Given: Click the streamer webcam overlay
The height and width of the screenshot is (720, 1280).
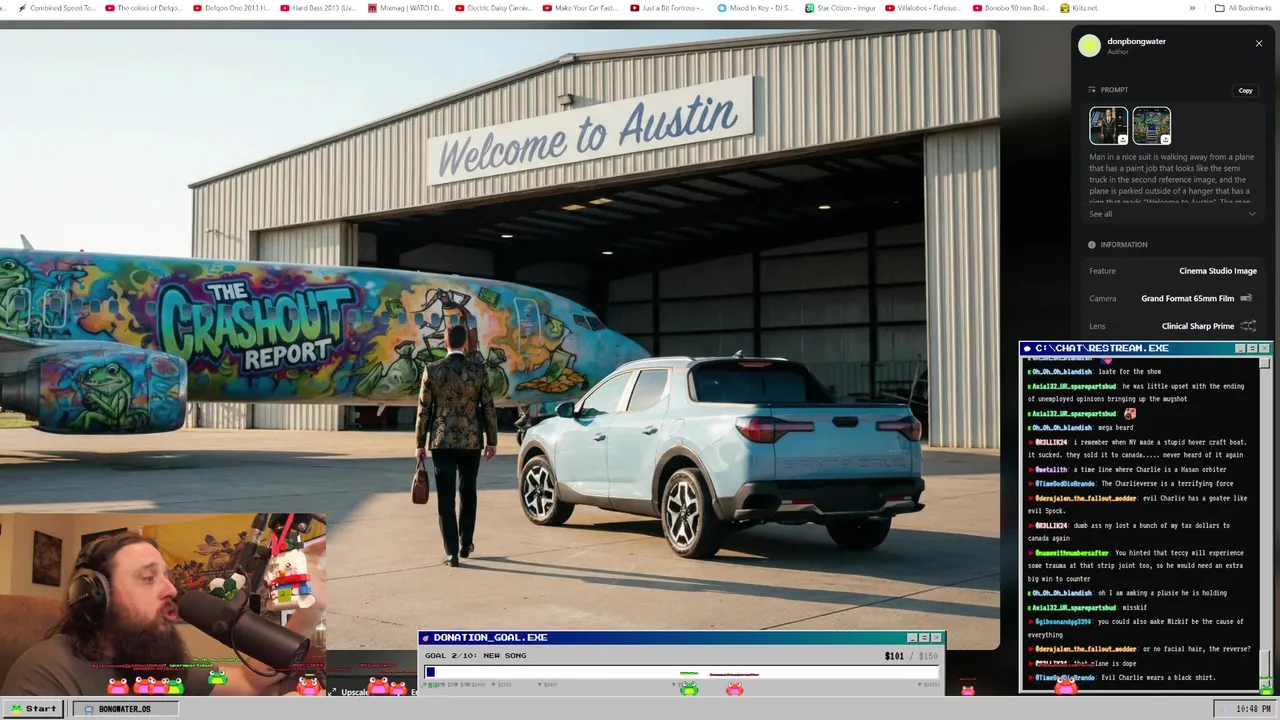Looking at the screenshot, I should pyautogui.click(x=162, y=603).
